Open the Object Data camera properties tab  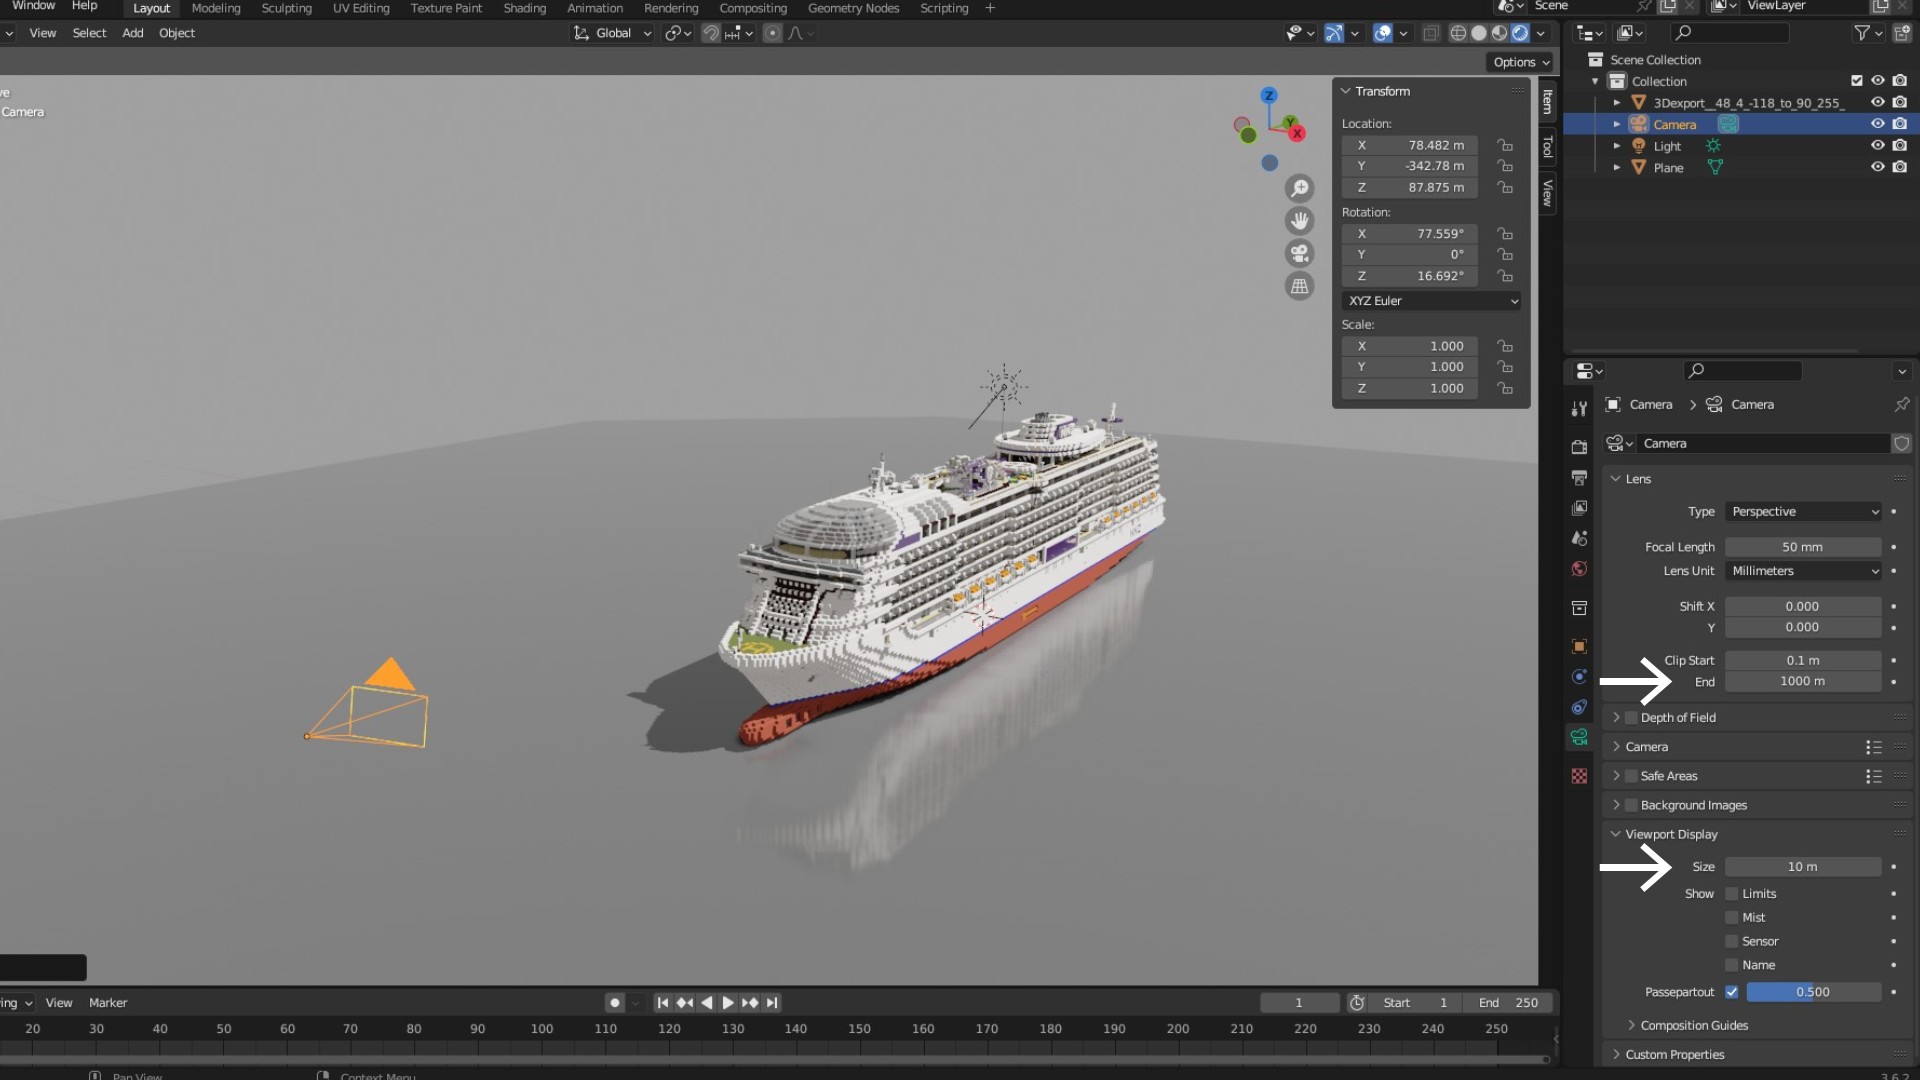(x=1579, y=738)
